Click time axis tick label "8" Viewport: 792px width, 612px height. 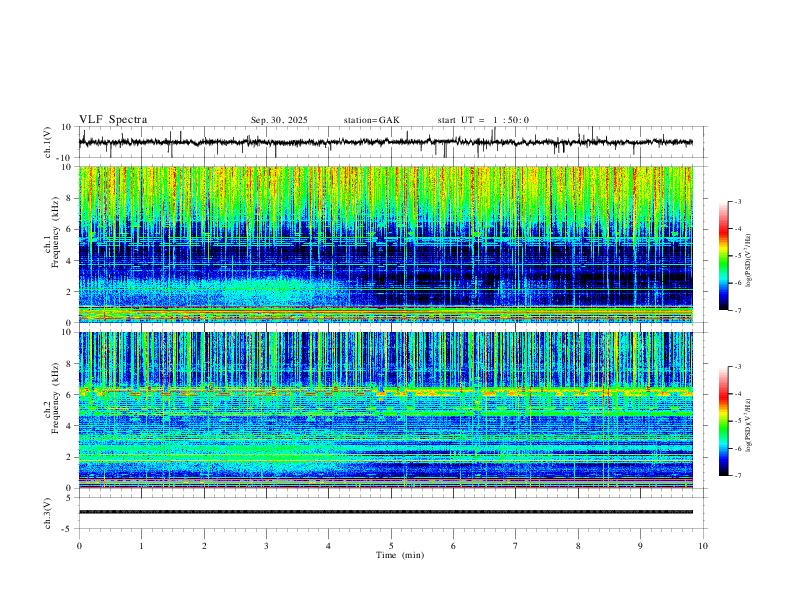click(578, 546)
